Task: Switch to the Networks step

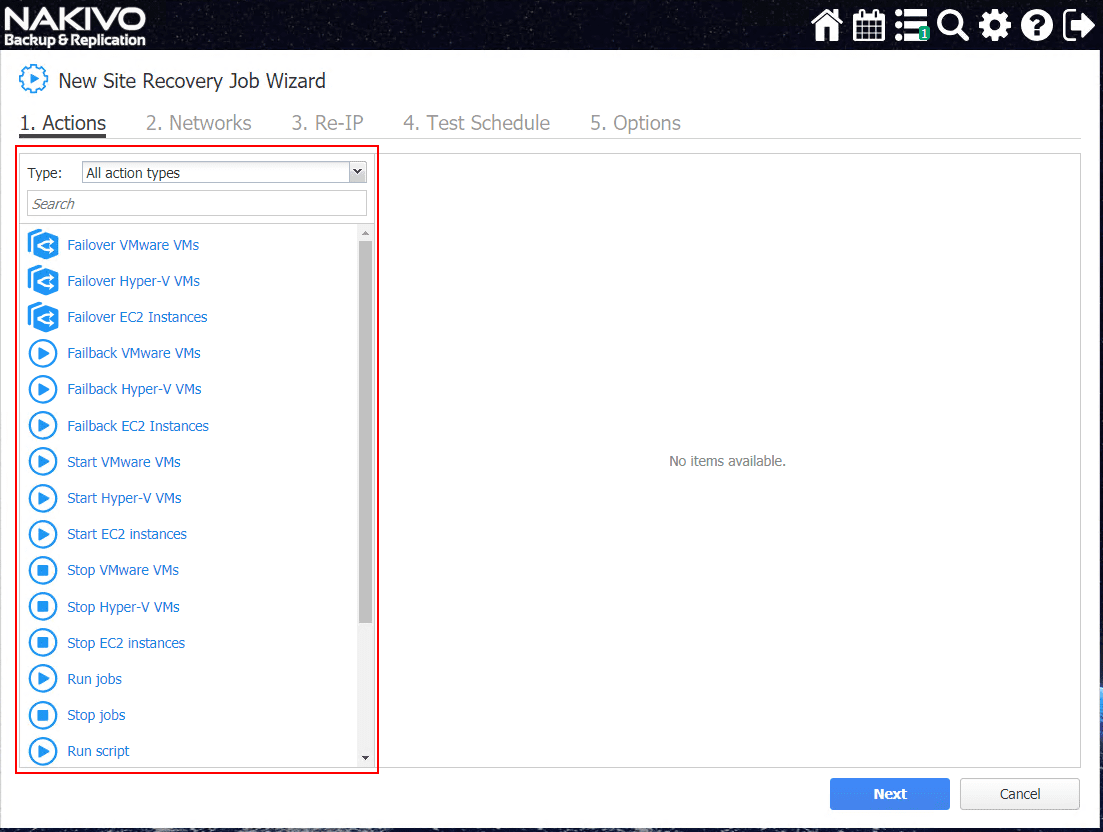Action: 198,122
